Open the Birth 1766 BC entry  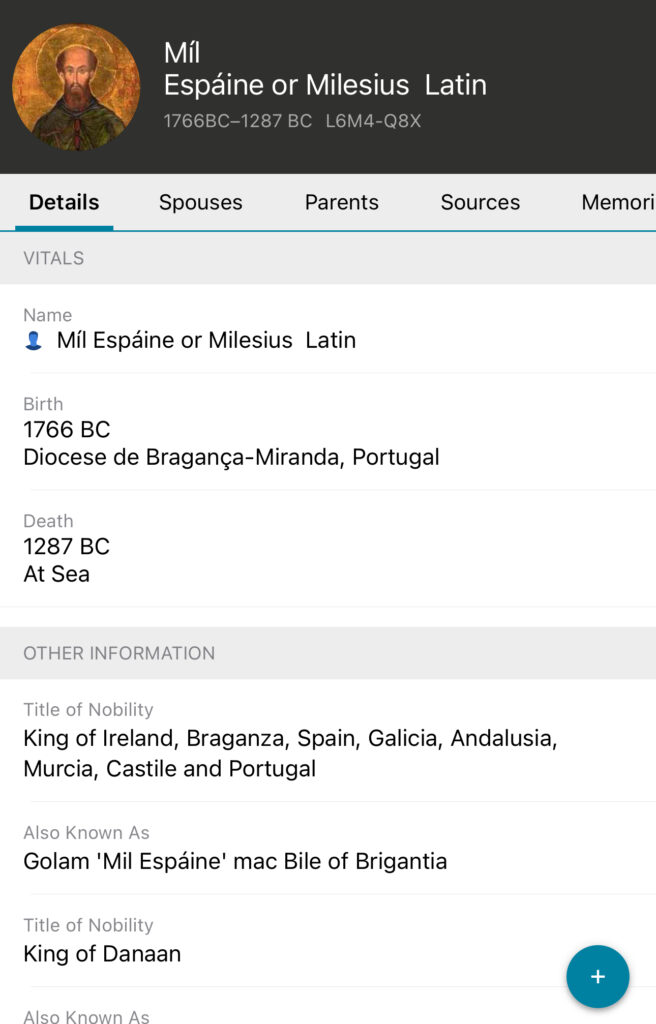click(67, 430)
